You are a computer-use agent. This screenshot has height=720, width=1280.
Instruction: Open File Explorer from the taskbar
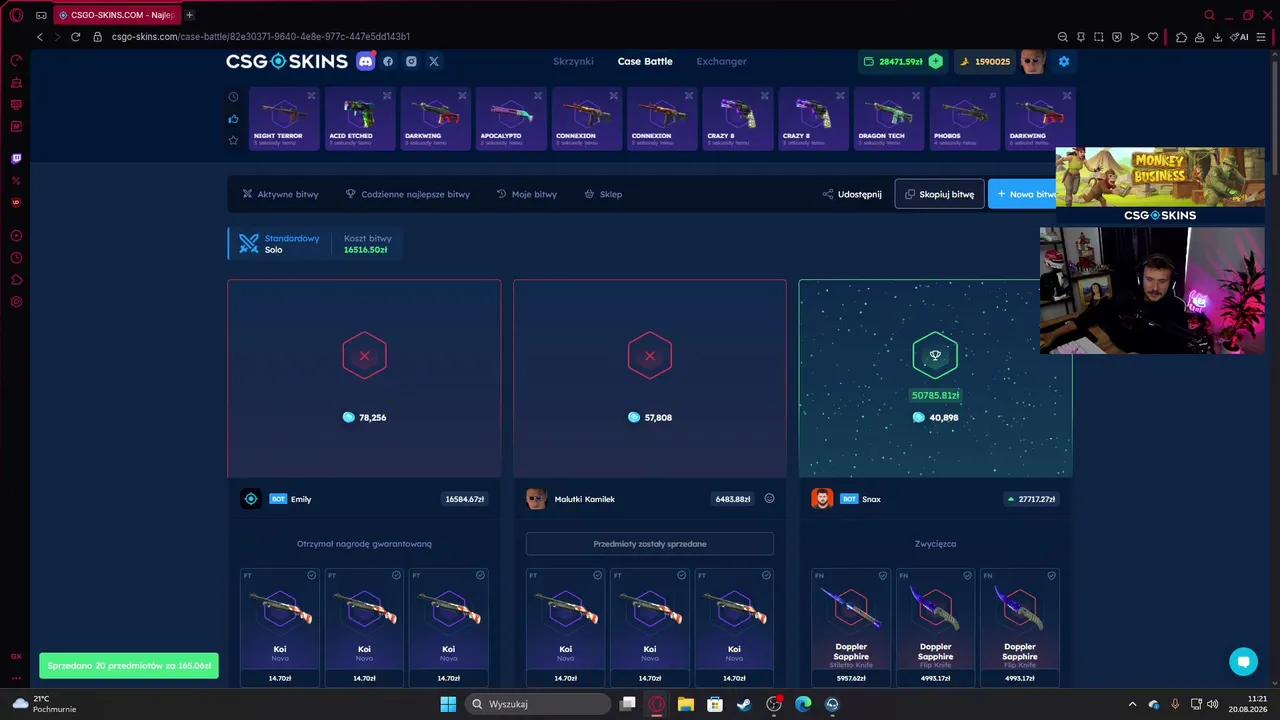point(686,704)
